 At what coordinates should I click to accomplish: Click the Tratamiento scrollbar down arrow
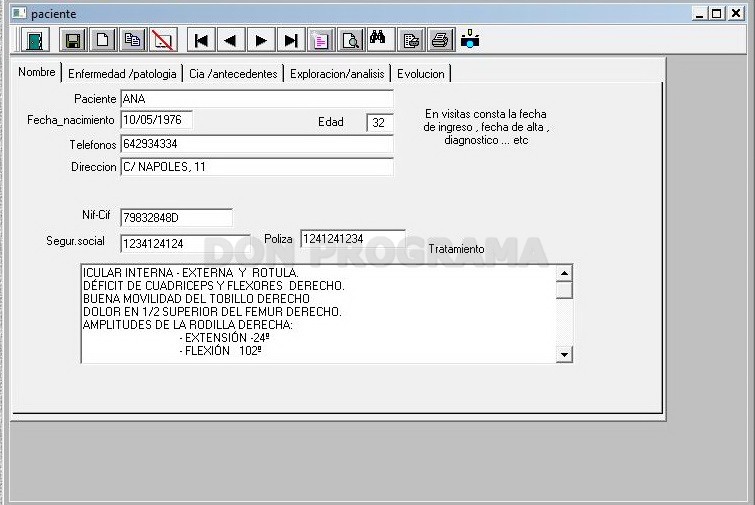[564, 355]
